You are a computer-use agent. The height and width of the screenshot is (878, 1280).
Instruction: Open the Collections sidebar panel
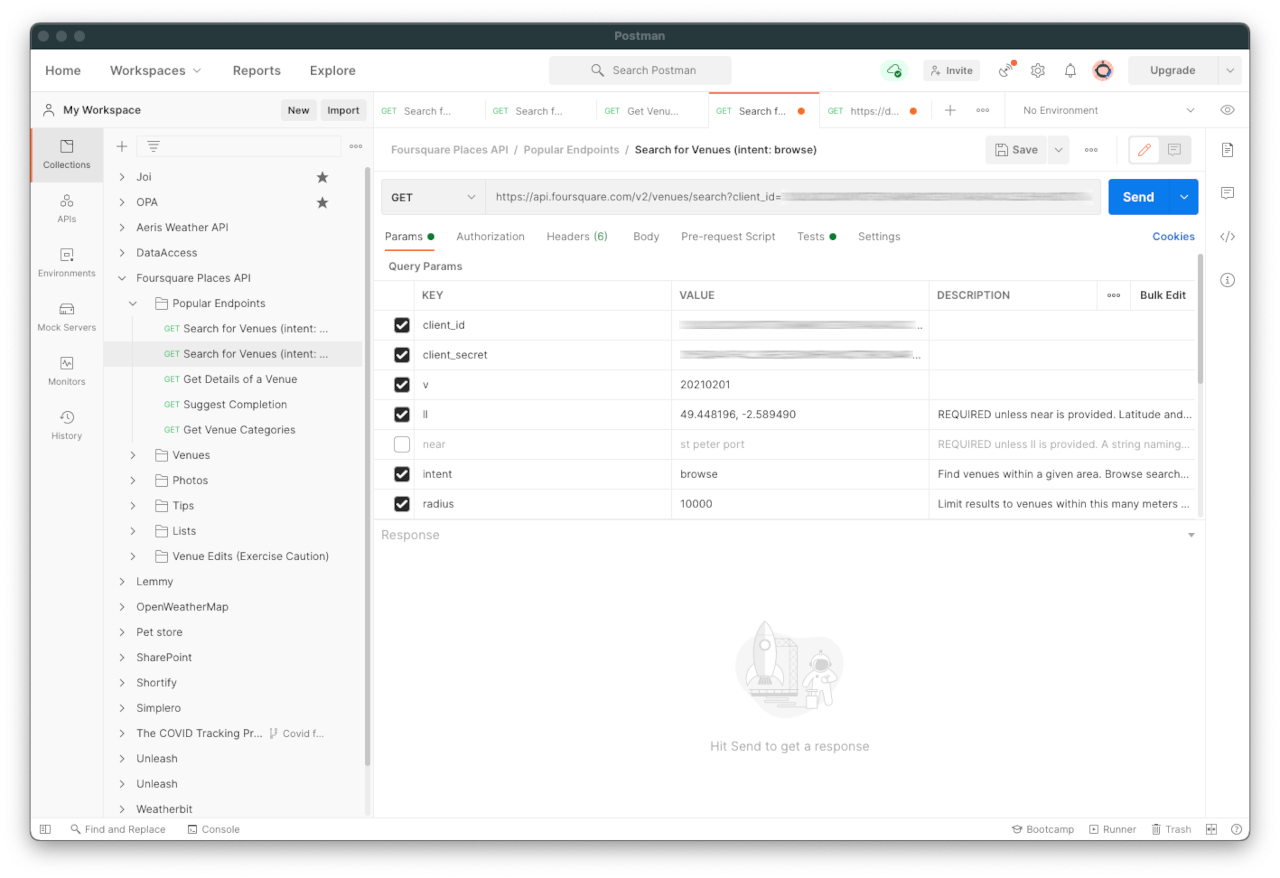tap(67, 154)
